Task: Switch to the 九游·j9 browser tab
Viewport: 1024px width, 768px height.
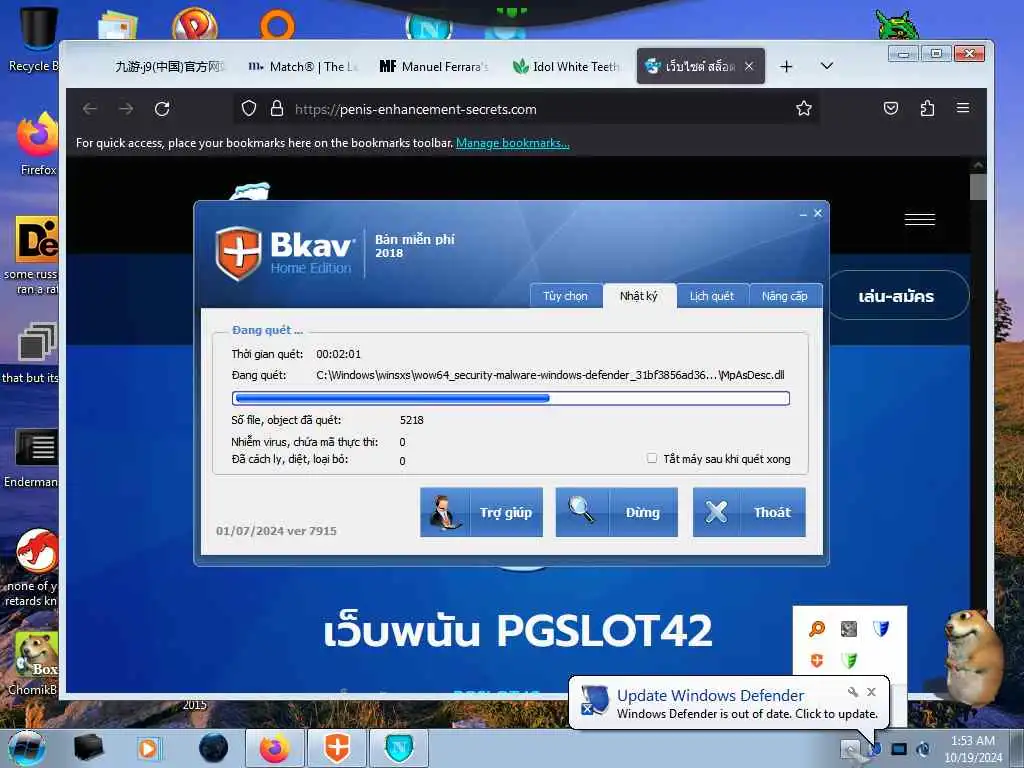Action: [x=168, y=66]
